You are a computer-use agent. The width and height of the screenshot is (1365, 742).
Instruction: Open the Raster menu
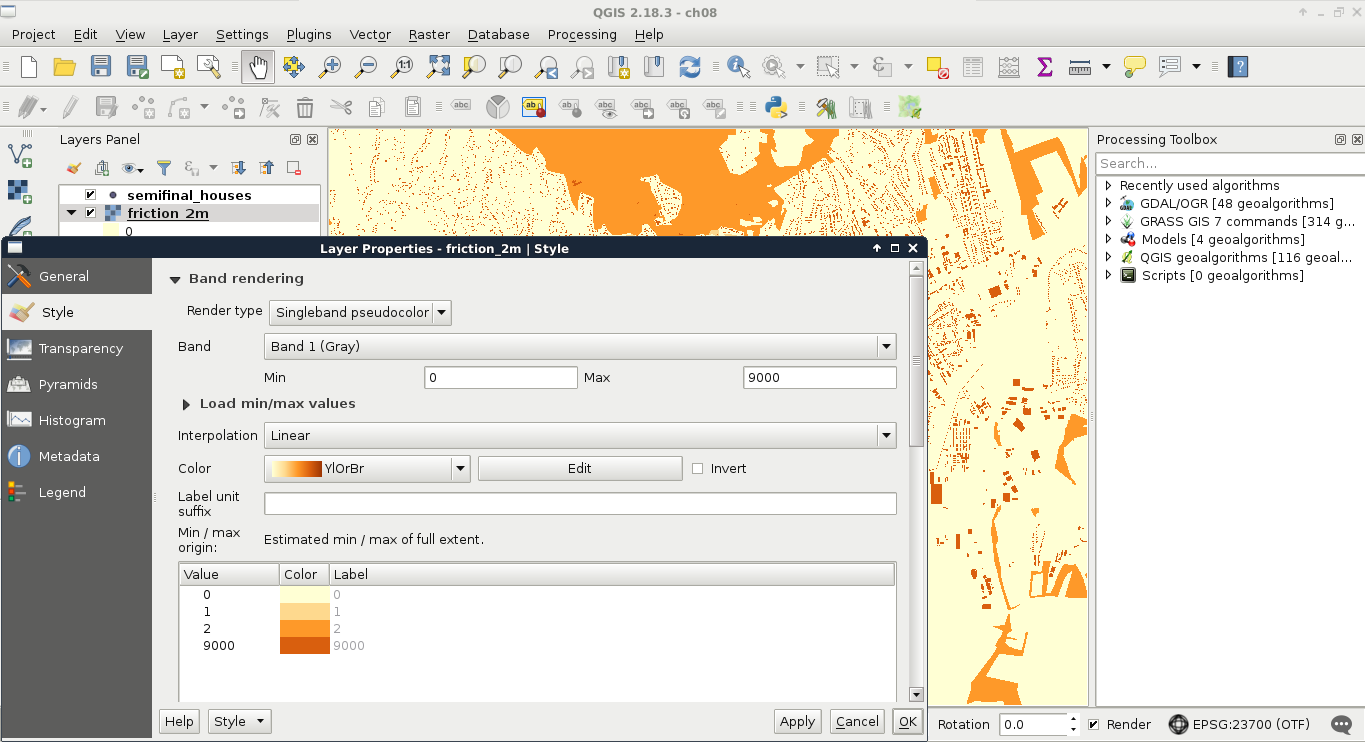click(429, 34)
